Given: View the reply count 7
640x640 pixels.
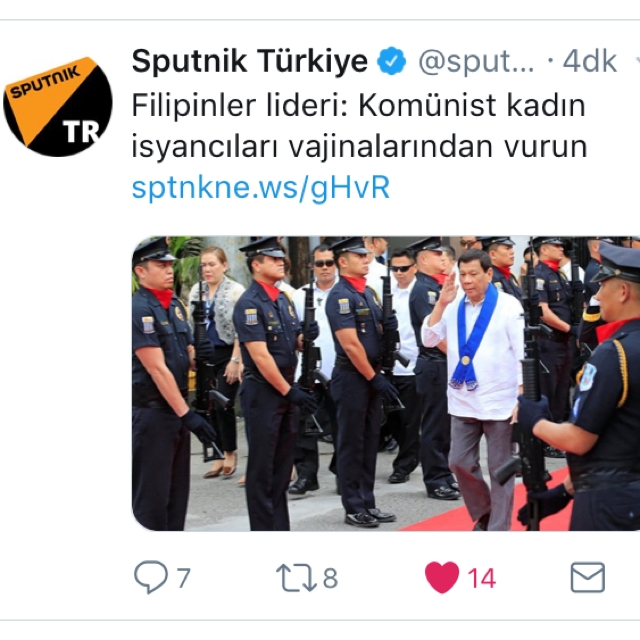Looking at the screenshot, I should tap(184, 578).
